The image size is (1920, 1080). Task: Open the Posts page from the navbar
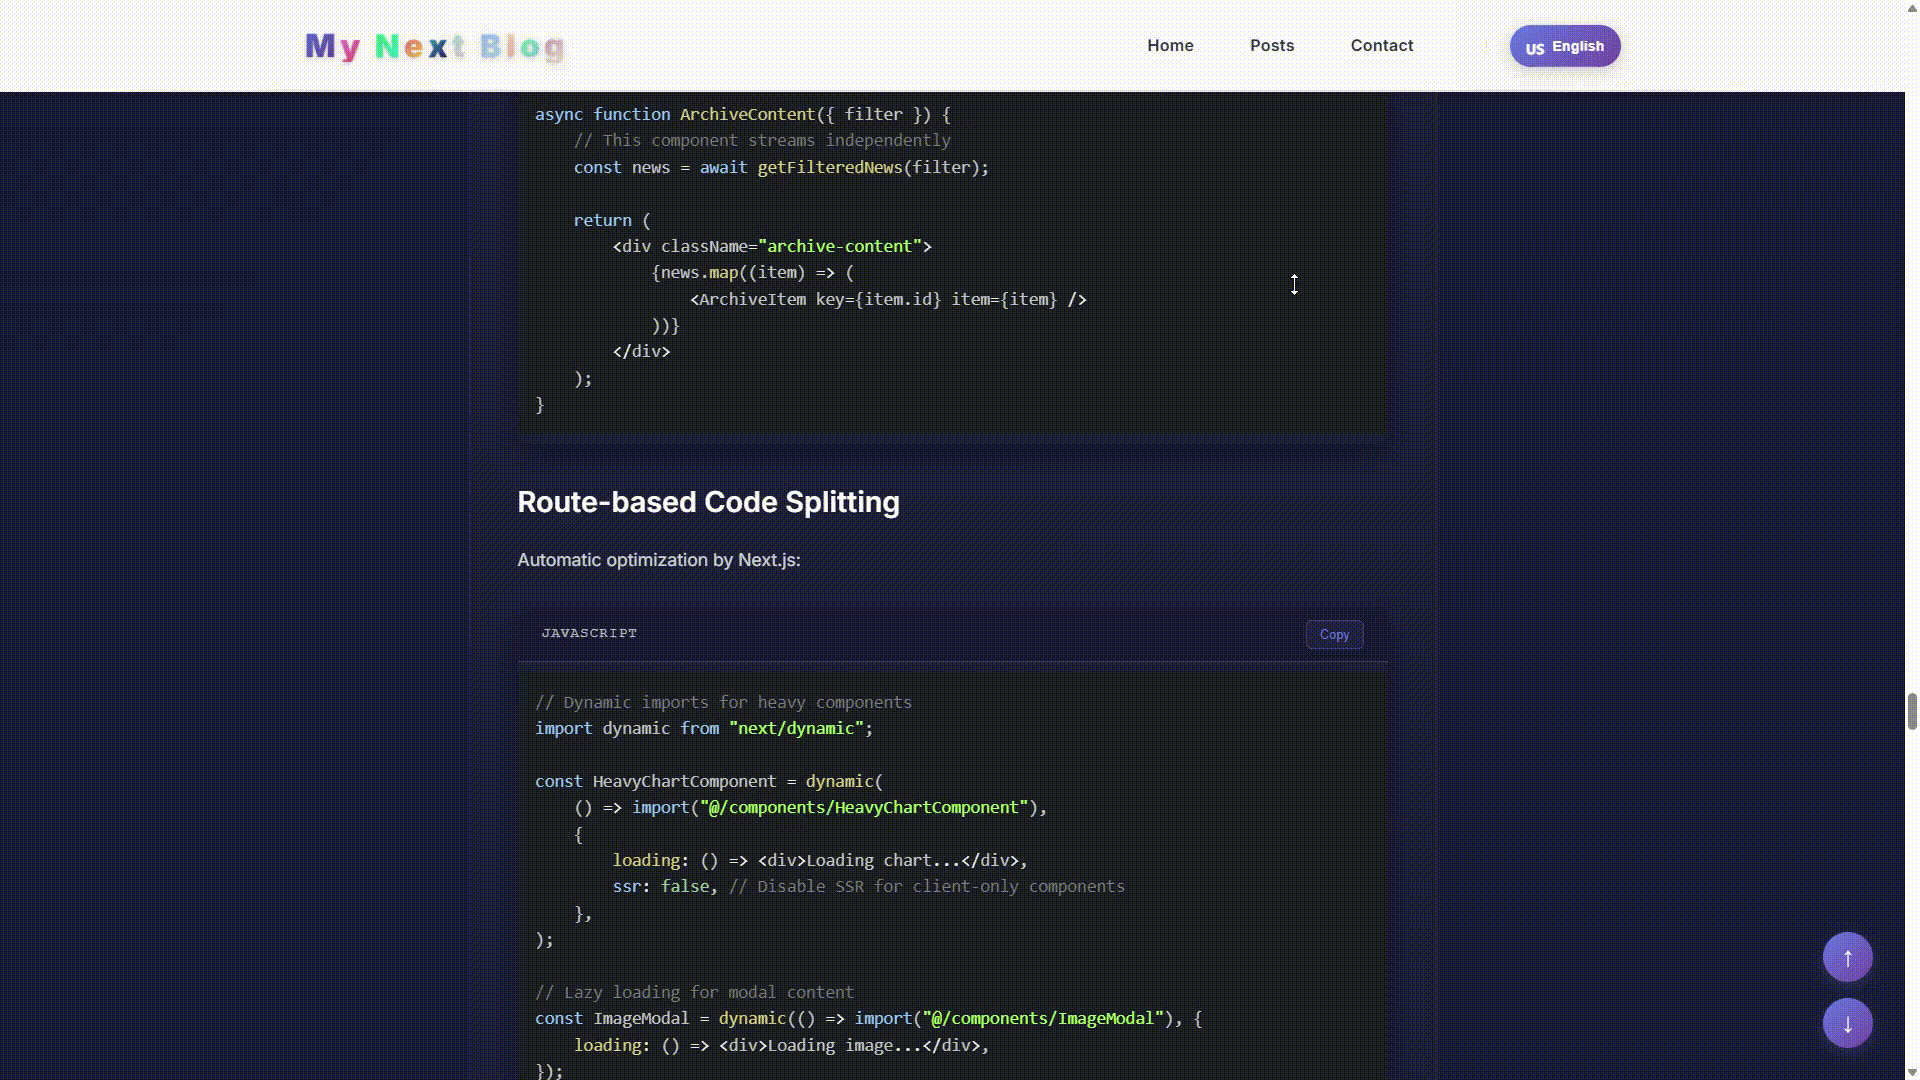coord(1271,45)
